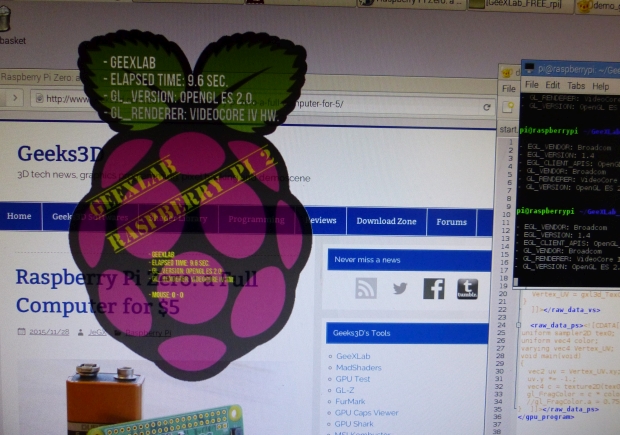The width and height of the screenshot is (620, 435).
Task: Open the Help menu in the terminal
Action: pyautogui.click(x=600, y=86)
